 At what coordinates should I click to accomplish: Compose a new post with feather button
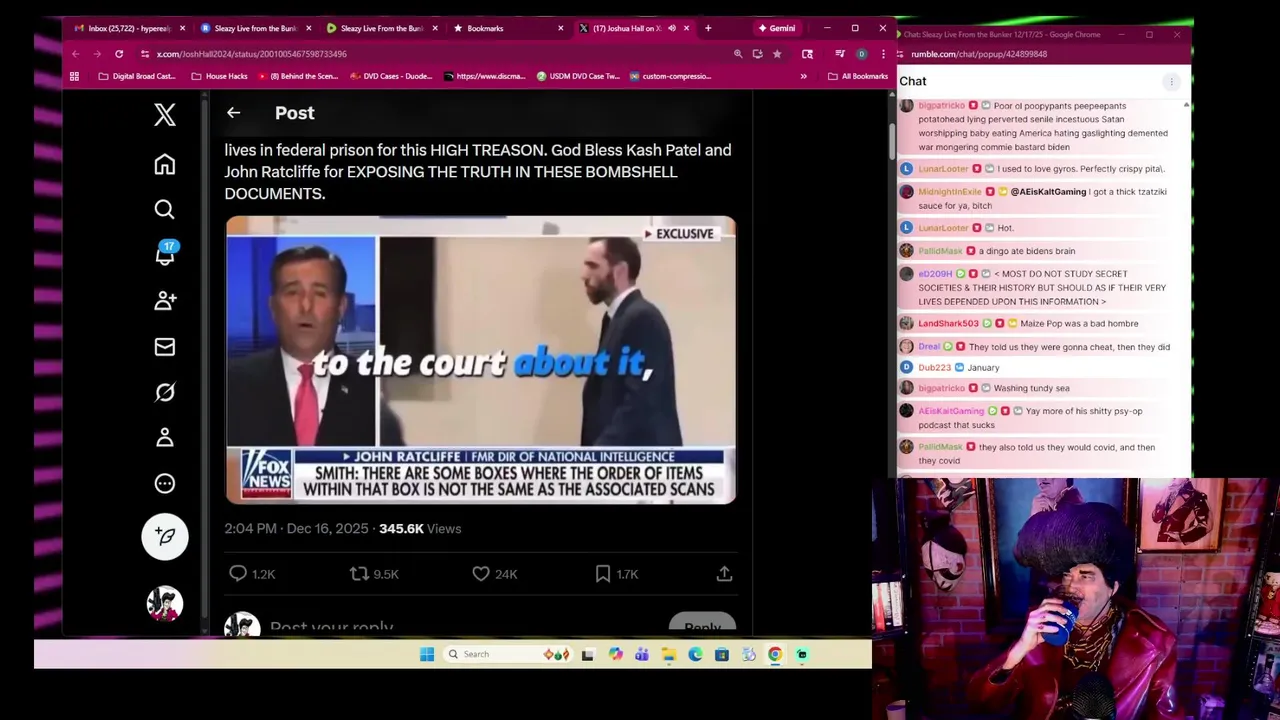pos(165,537)
